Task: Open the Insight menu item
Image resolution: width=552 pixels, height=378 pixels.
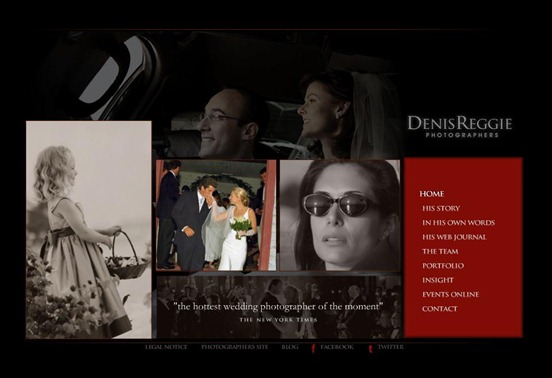Action: 438,280
